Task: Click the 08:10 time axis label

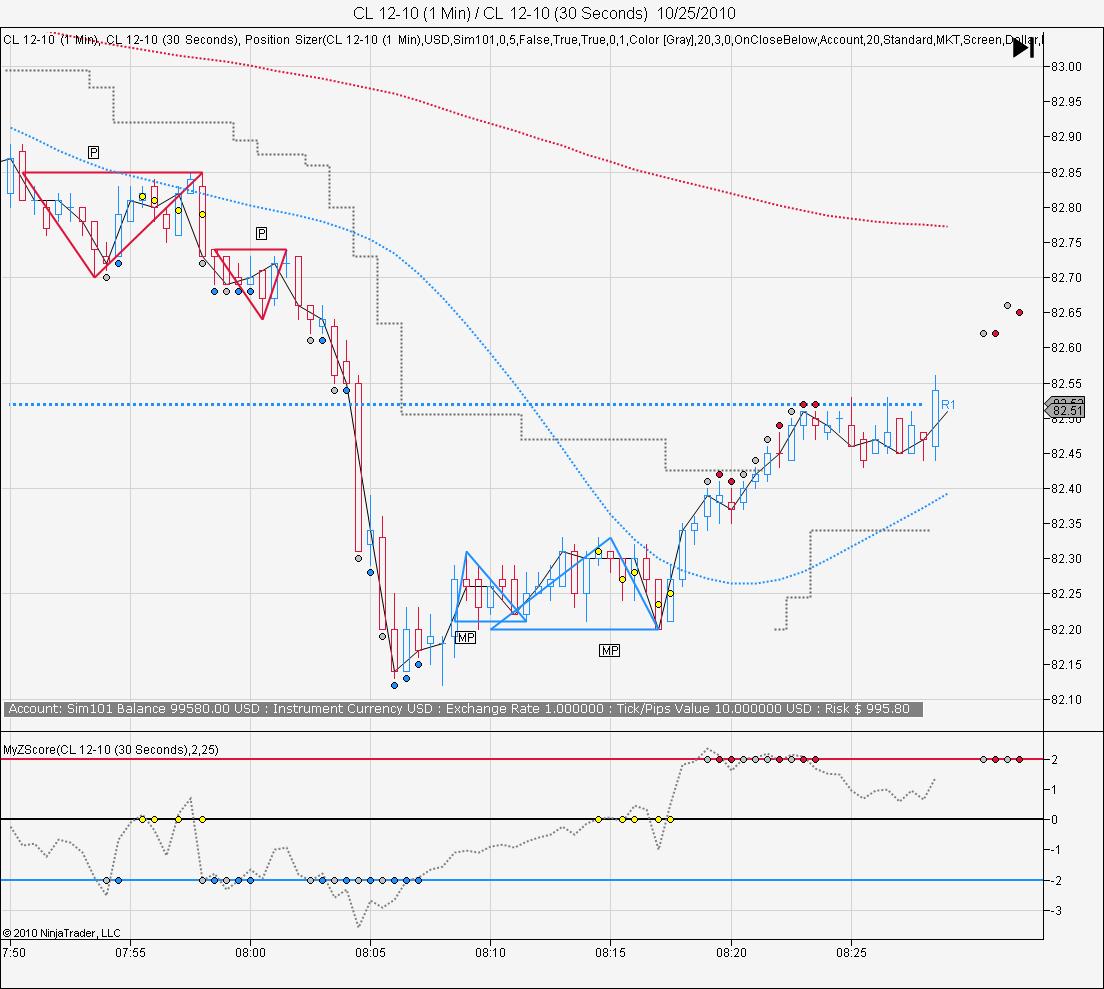Action: [x=490, y=952]
